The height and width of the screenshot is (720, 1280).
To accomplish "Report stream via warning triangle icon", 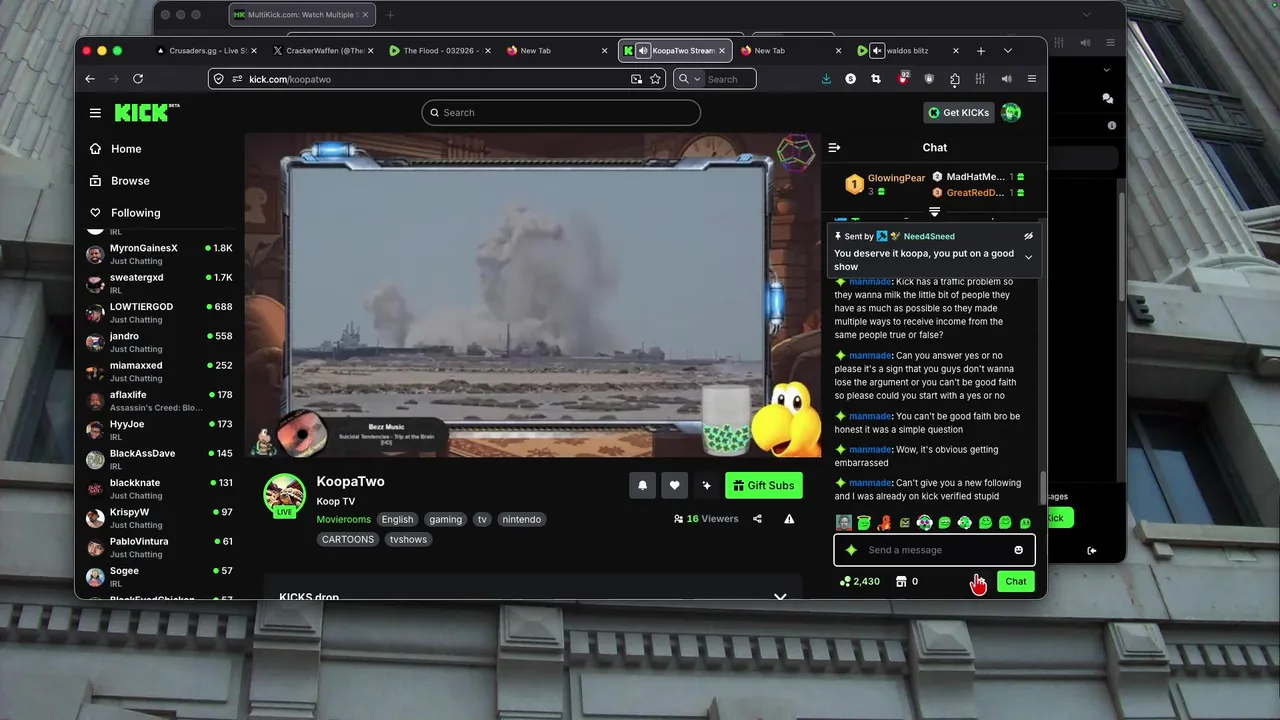I will 789,519.
